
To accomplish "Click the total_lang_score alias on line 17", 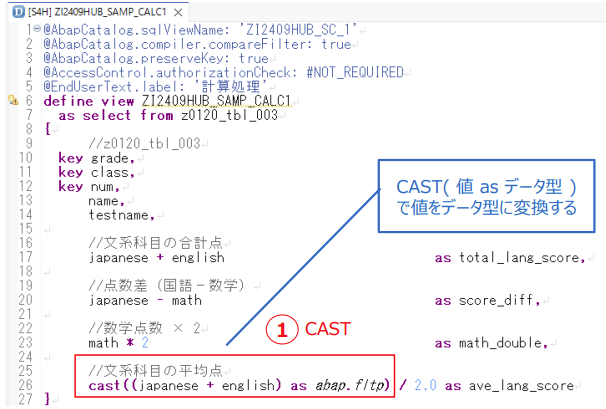I will 519,258.
